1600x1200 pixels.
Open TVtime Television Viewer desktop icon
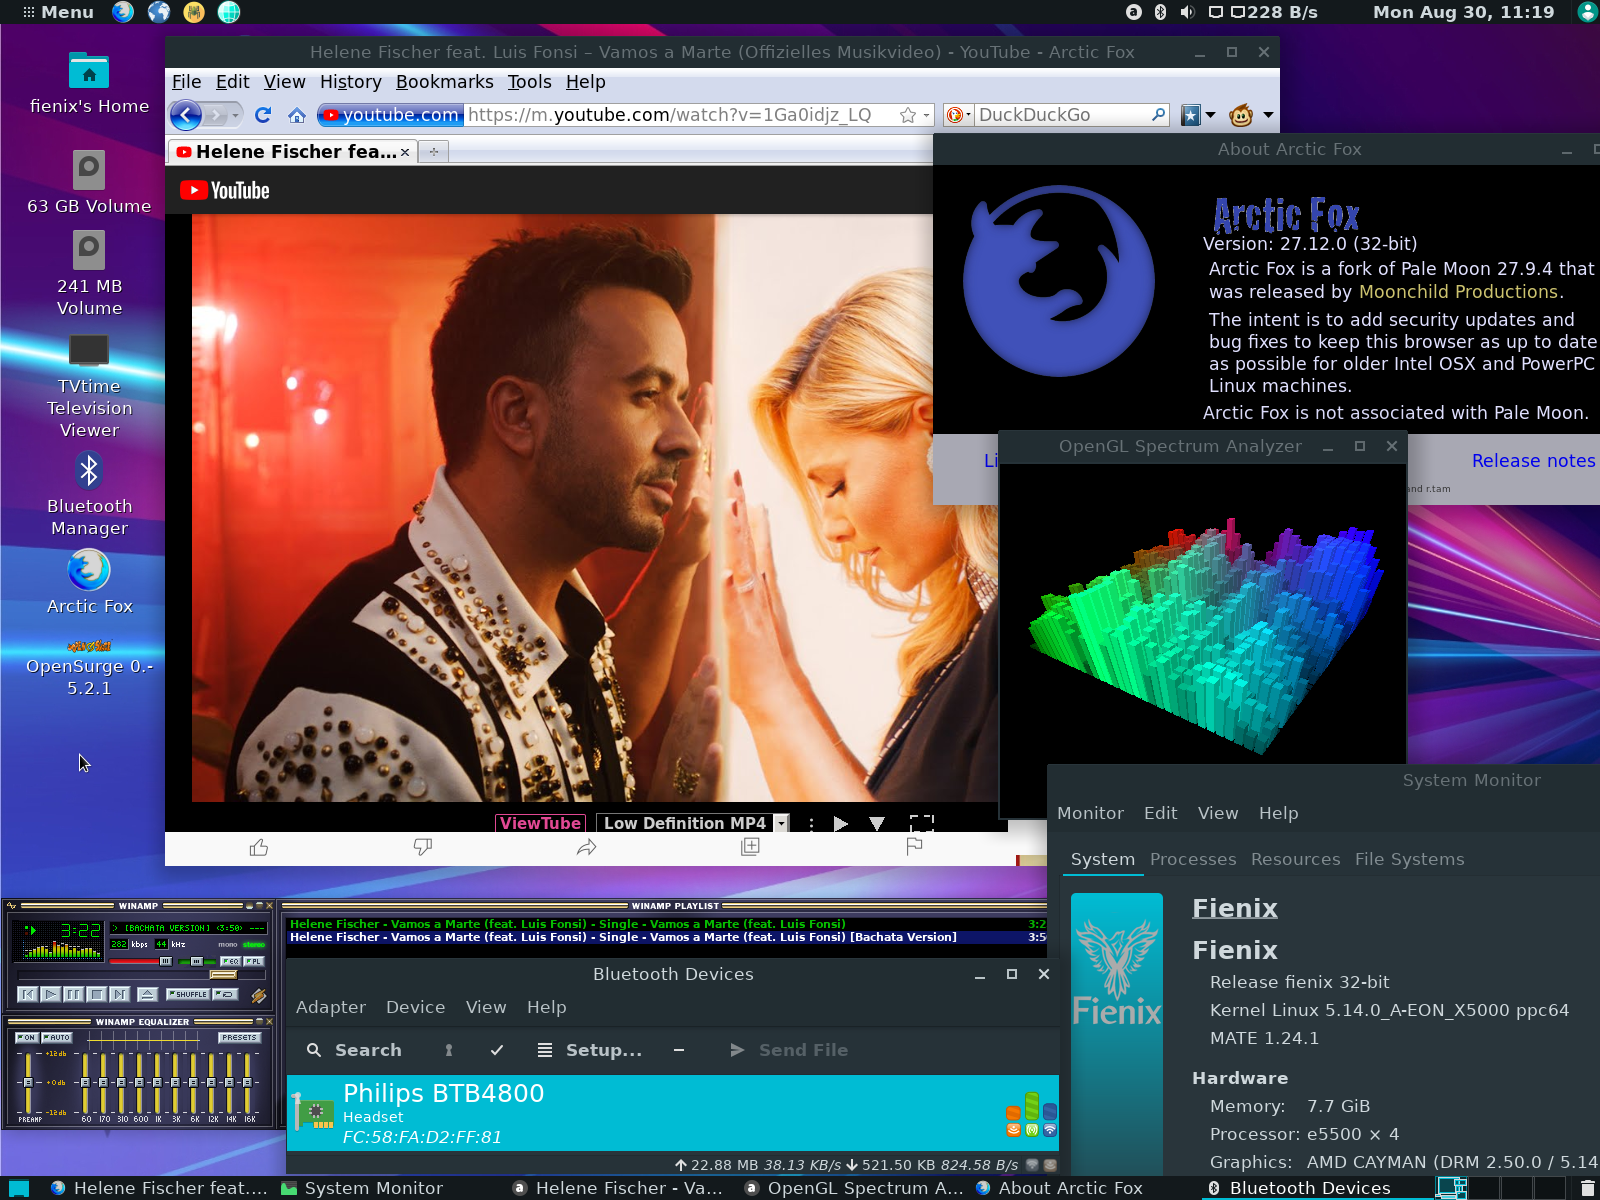point(89,387)
